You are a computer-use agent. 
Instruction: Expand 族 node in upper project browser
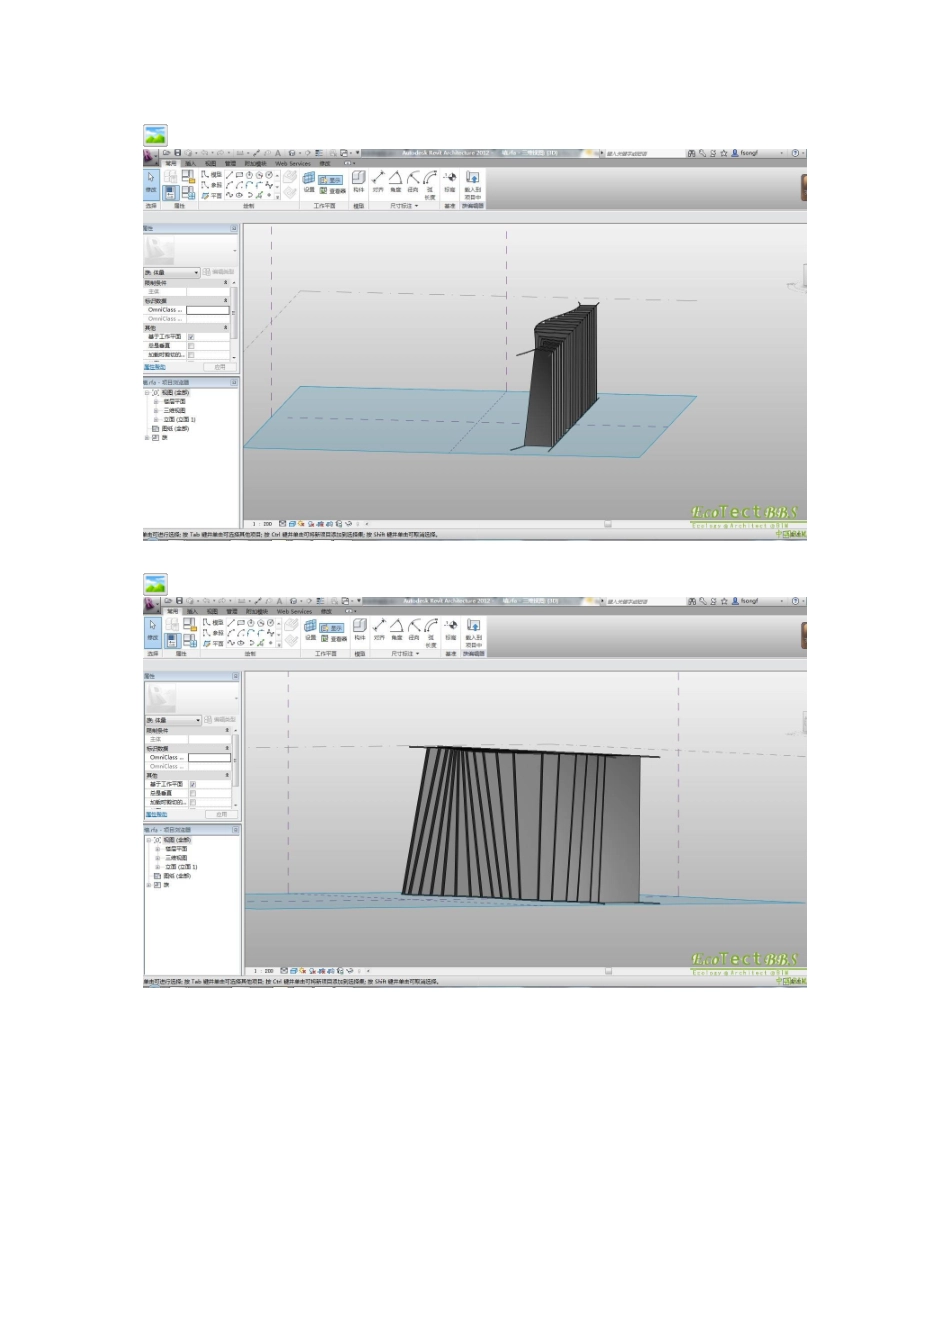147,438
